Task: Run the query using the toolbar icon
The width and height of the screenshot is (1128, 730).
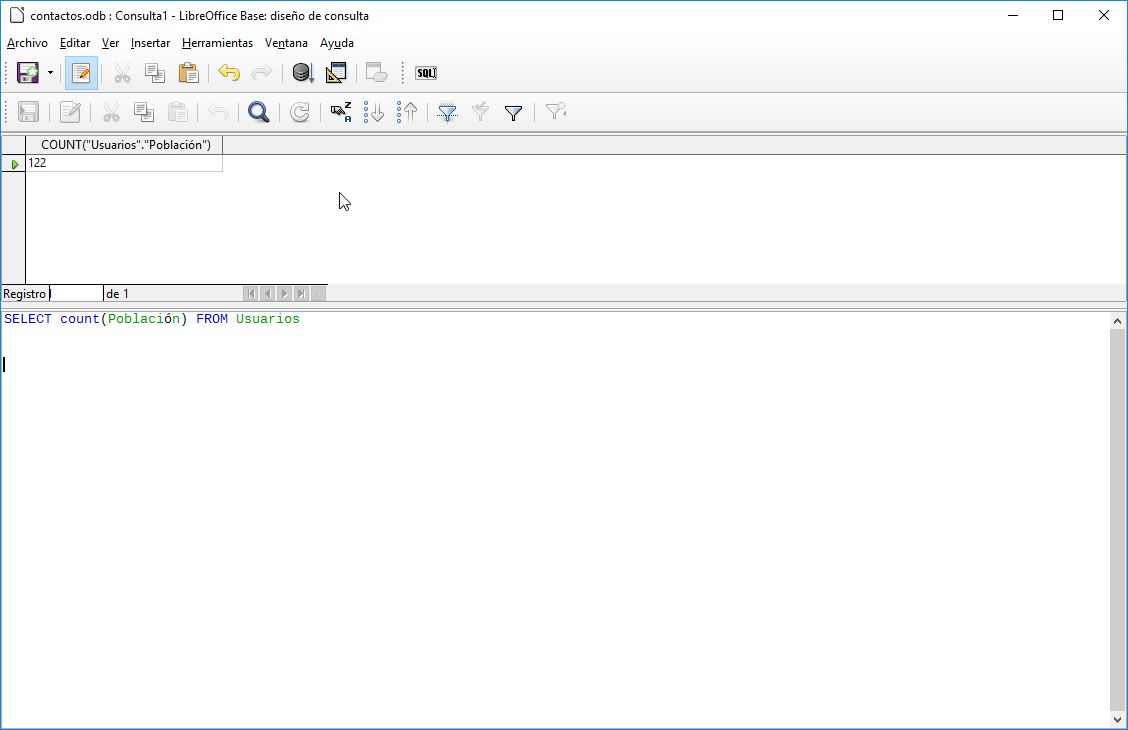Action: point(302,72)
